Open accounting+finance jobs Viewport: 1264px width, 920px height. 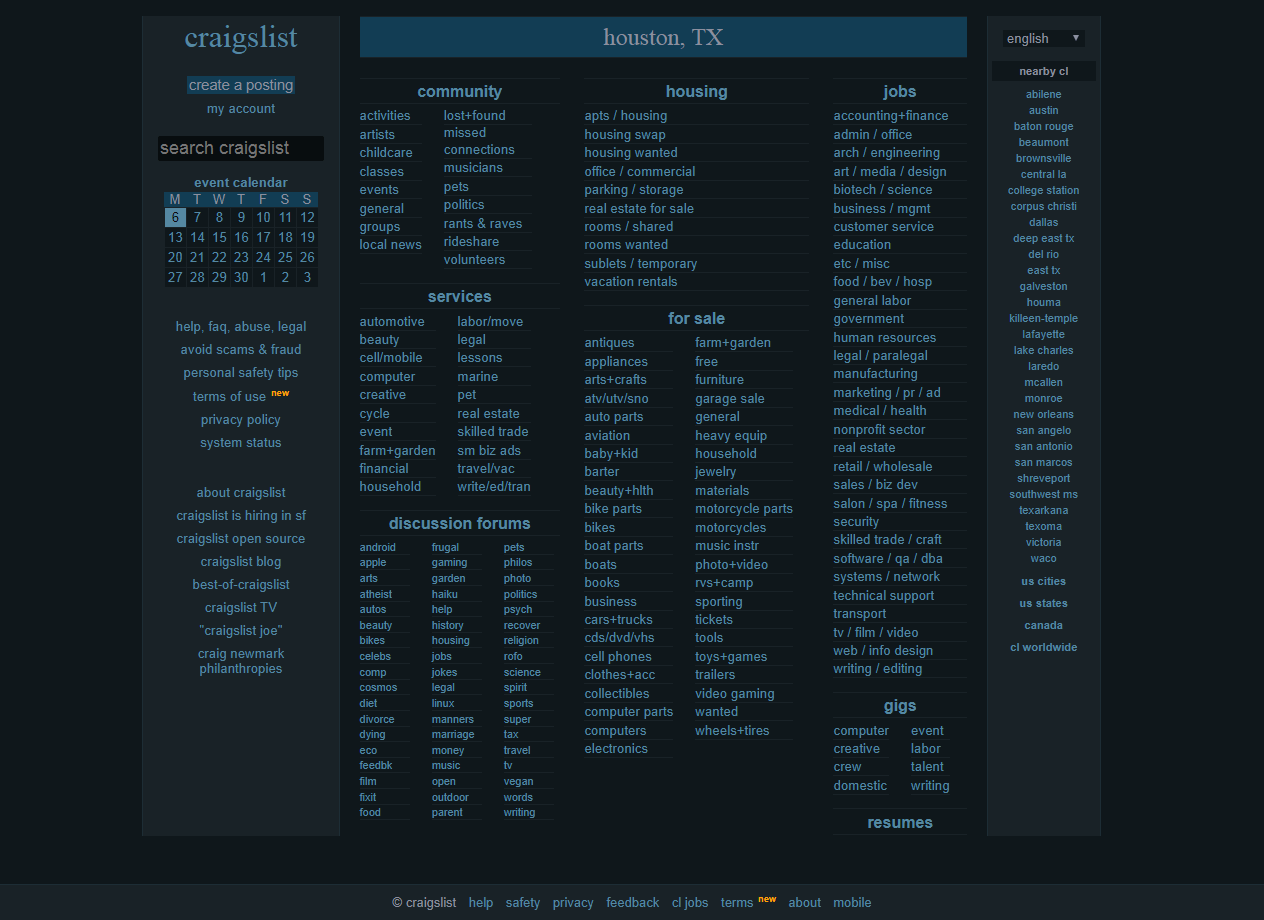point(891,115)
